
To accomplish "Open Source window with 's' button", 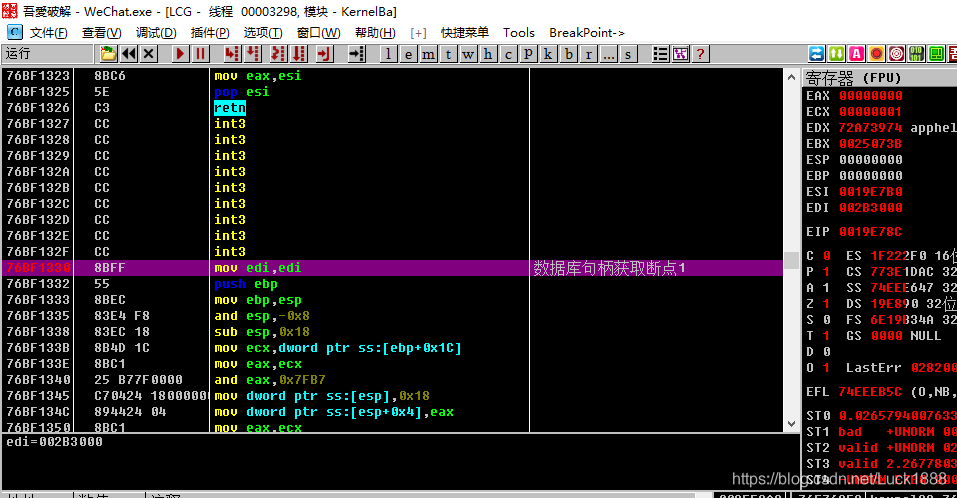I will click(x=628, y=54).
